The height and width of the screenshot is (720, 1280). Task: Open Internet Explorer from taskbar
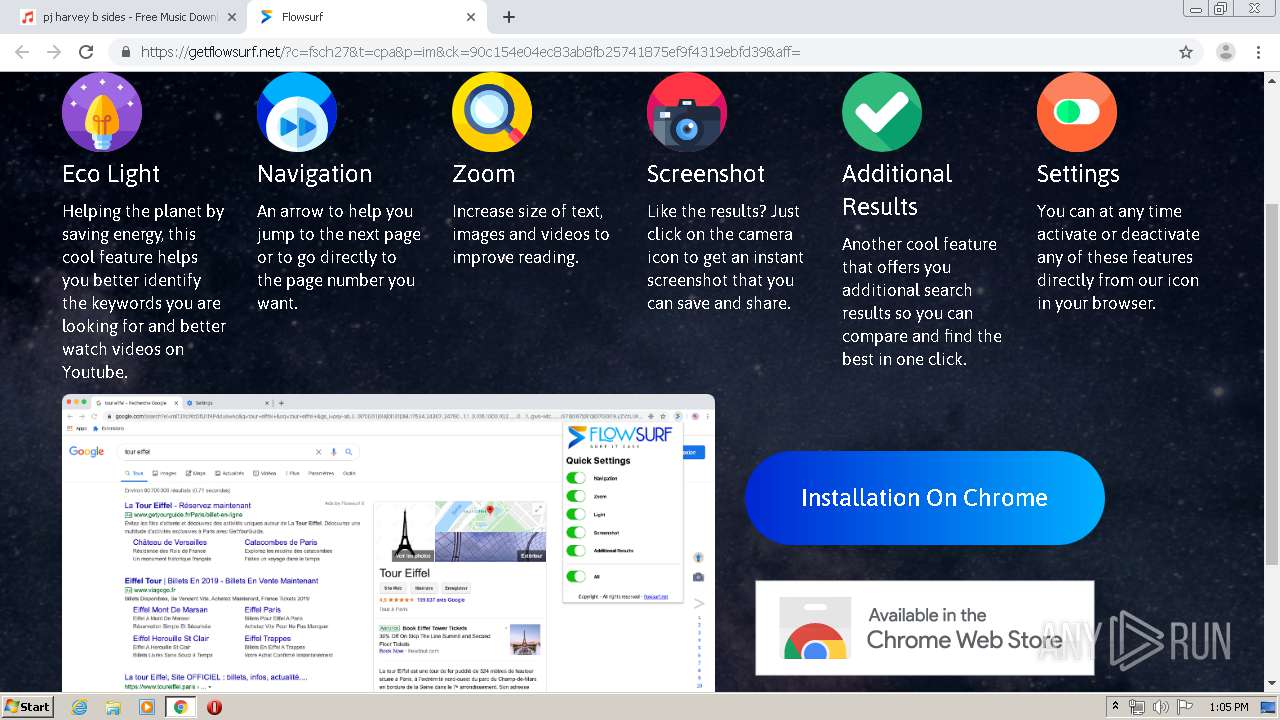click(80, 707)
